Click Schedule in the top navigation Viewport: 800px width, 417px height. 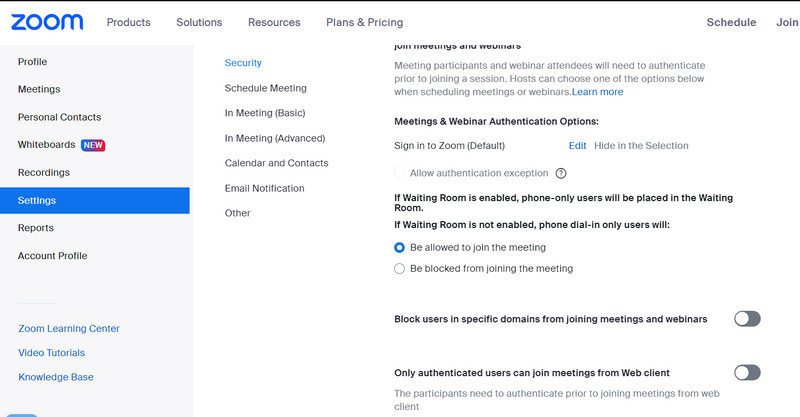[731, 22]
